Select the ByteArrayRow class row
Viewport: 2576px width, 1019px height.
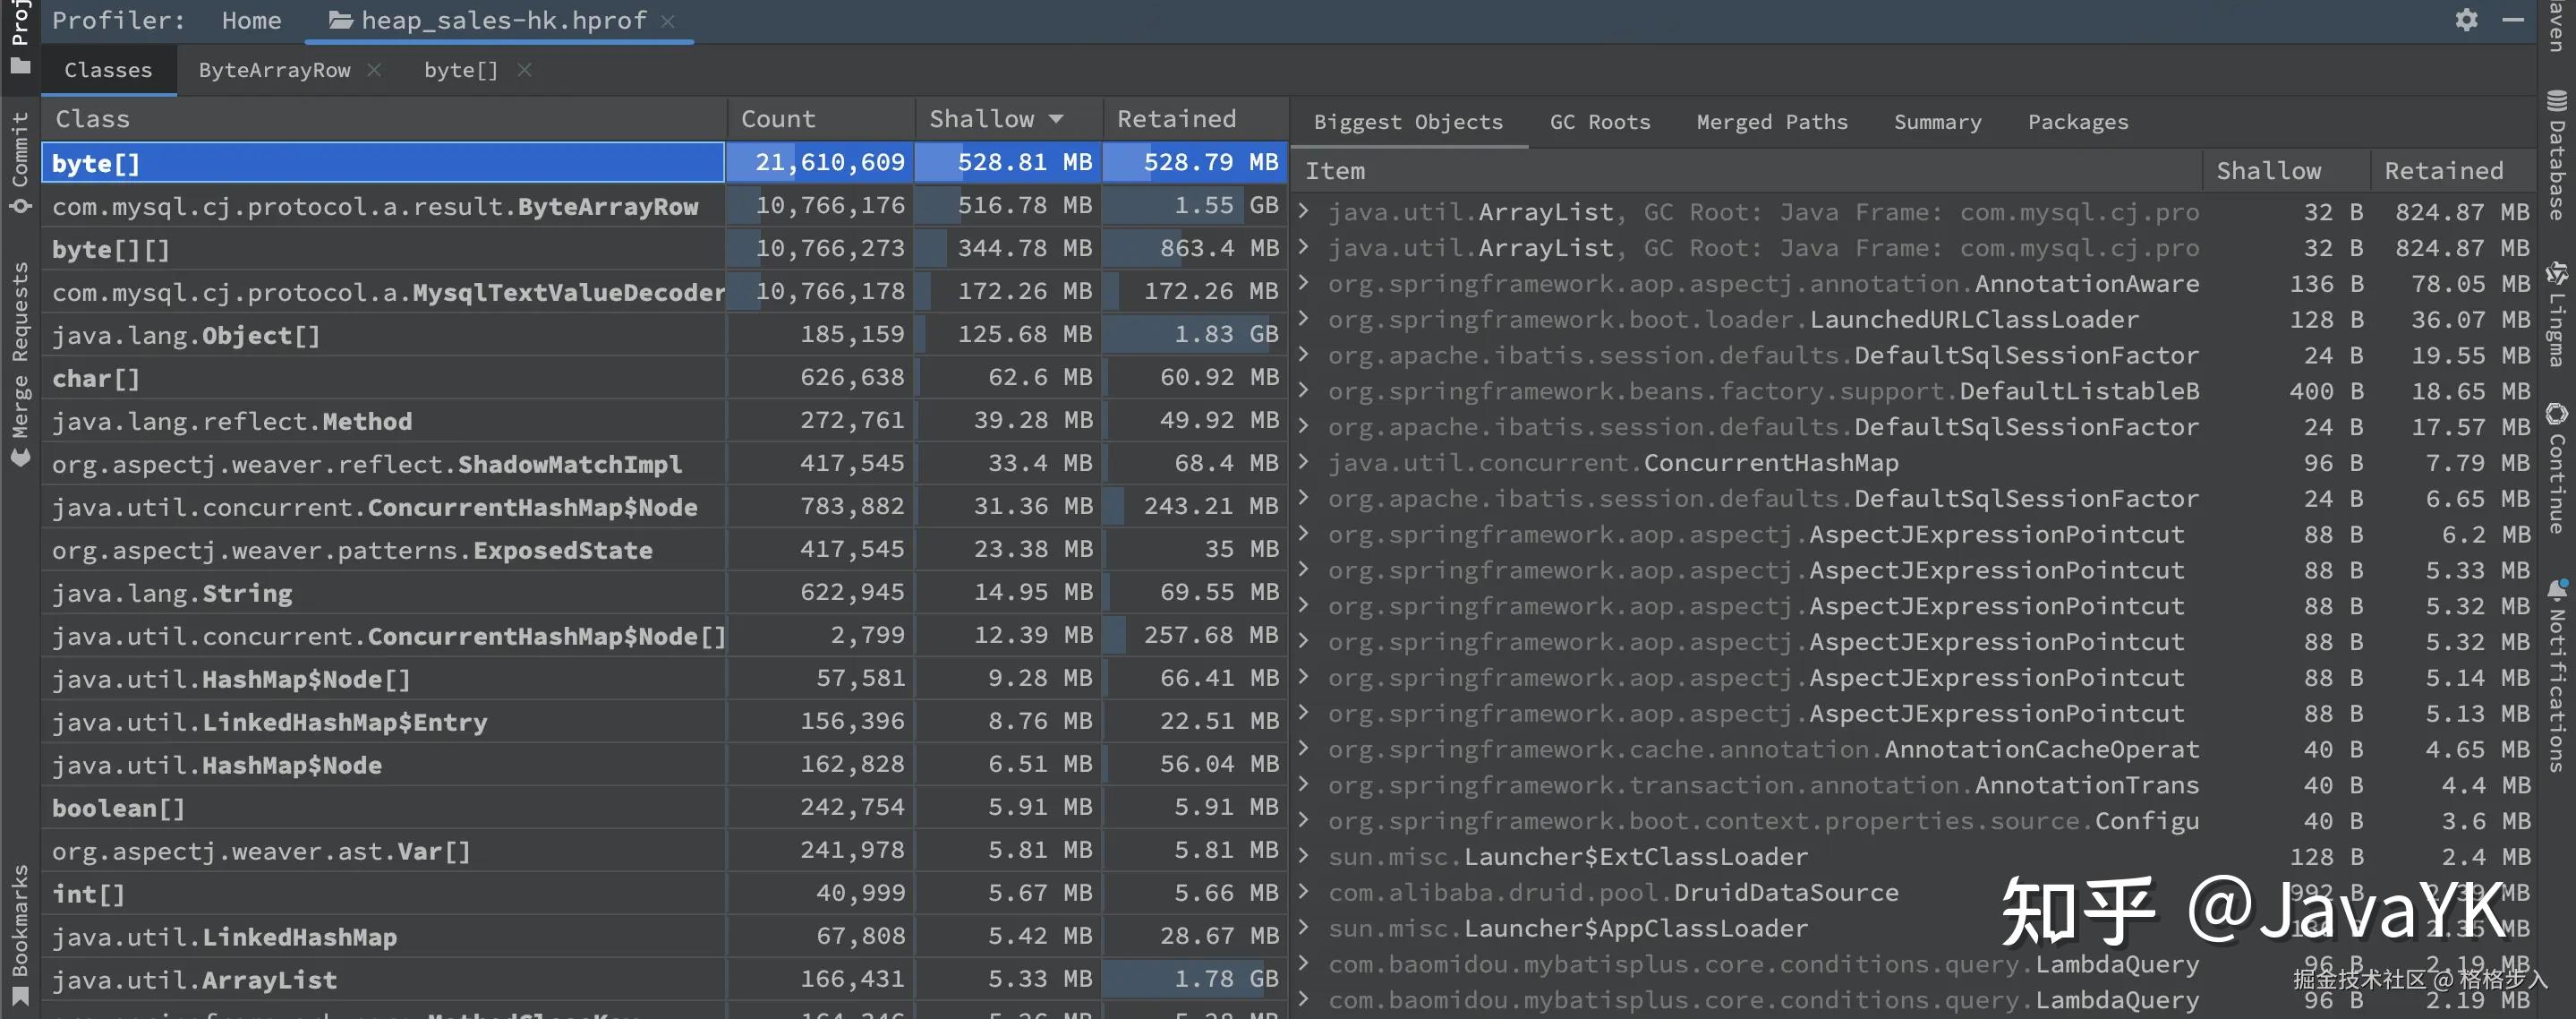375,206
